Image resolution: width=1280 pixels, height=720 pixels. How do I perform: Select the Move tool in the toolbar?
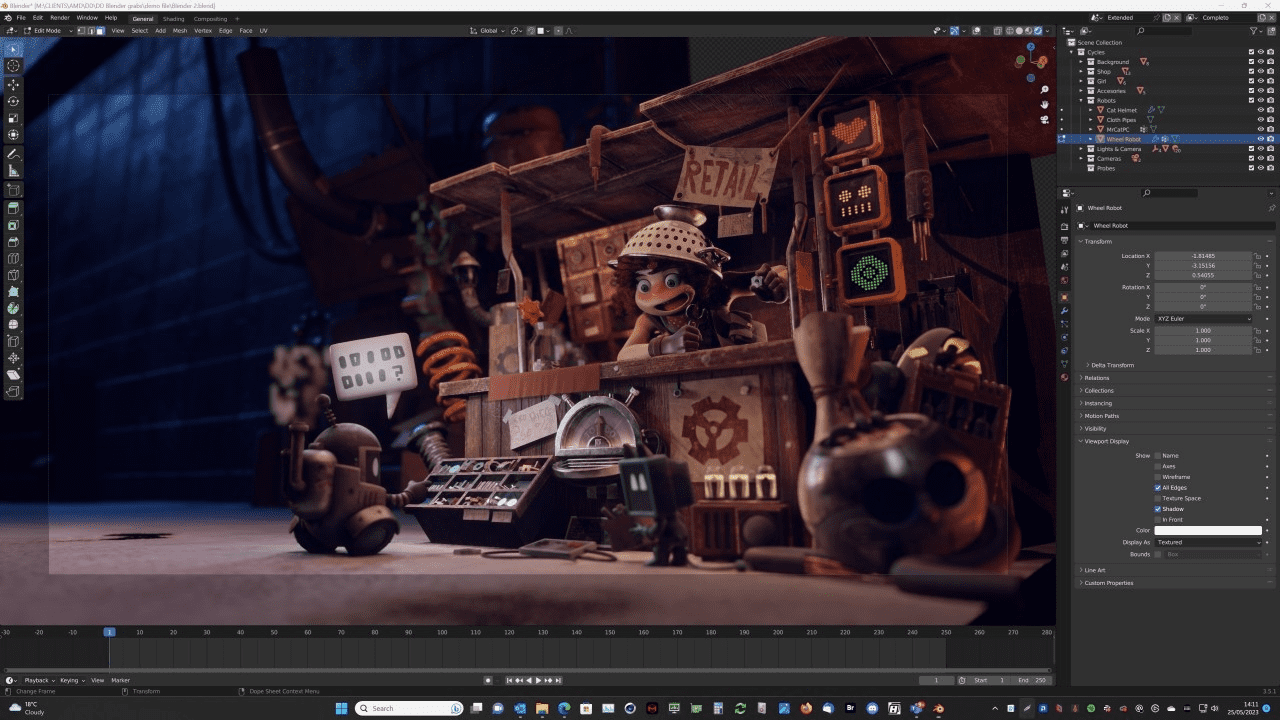tap(13, 85)
